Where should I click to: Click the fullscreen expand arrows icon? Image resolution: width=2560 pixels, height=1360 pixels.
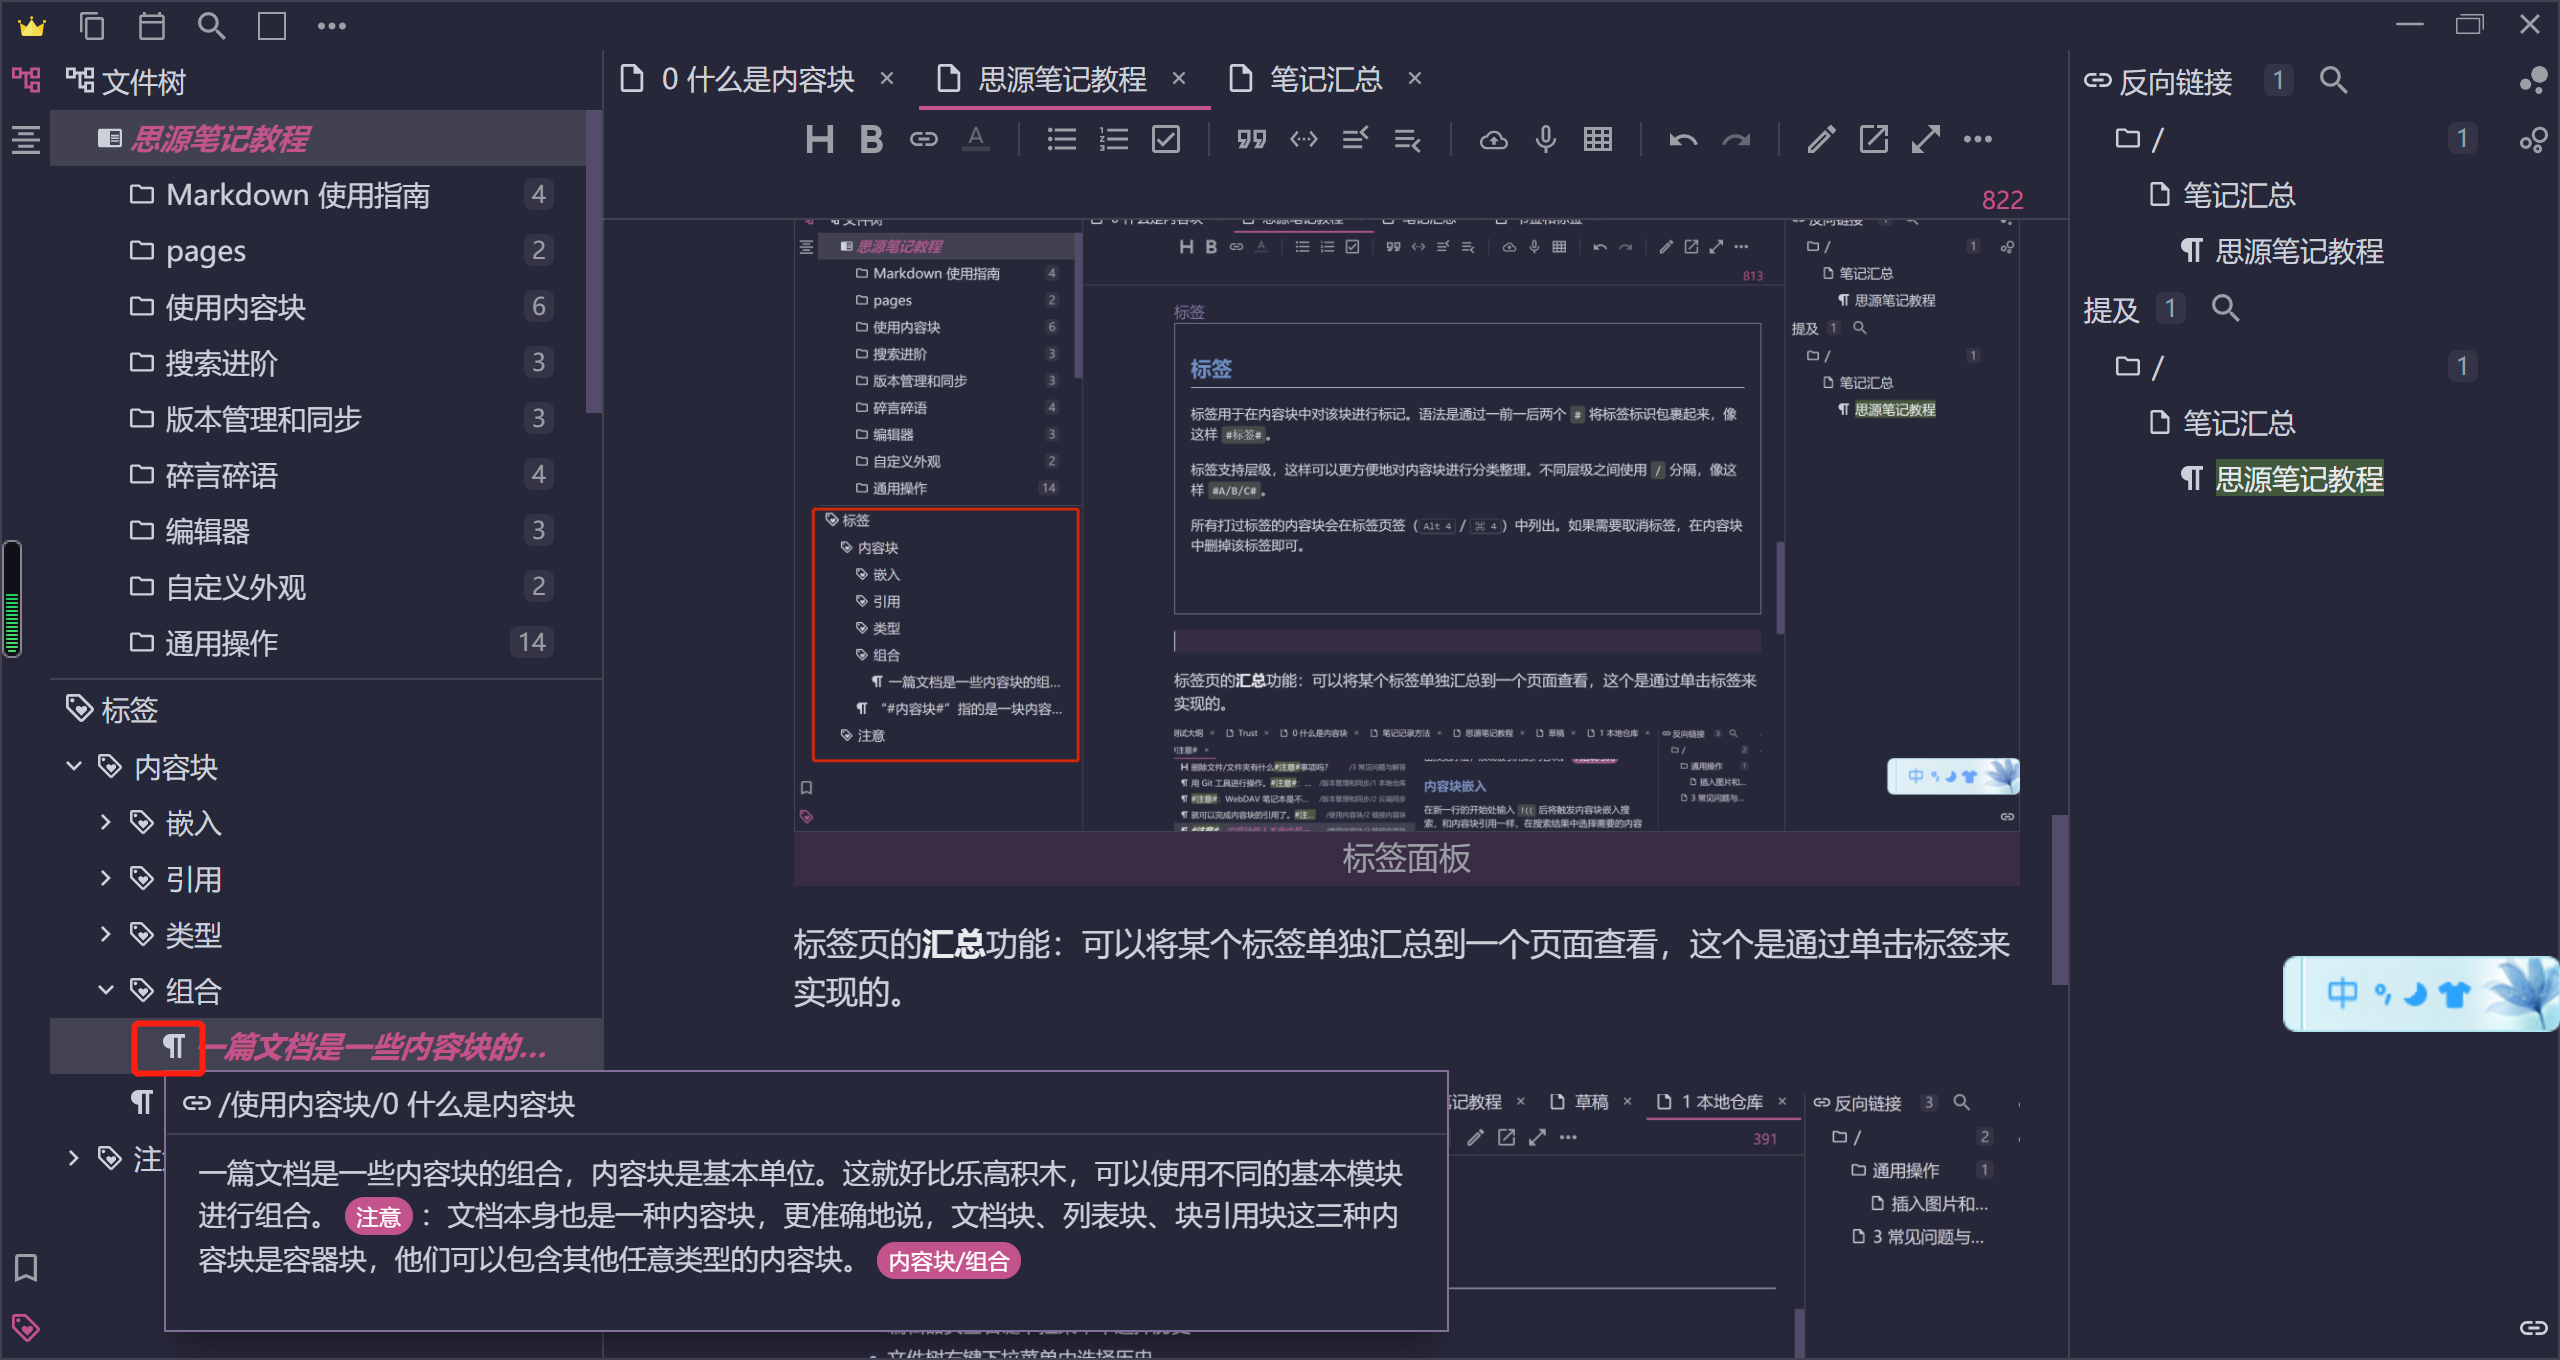1925,140
